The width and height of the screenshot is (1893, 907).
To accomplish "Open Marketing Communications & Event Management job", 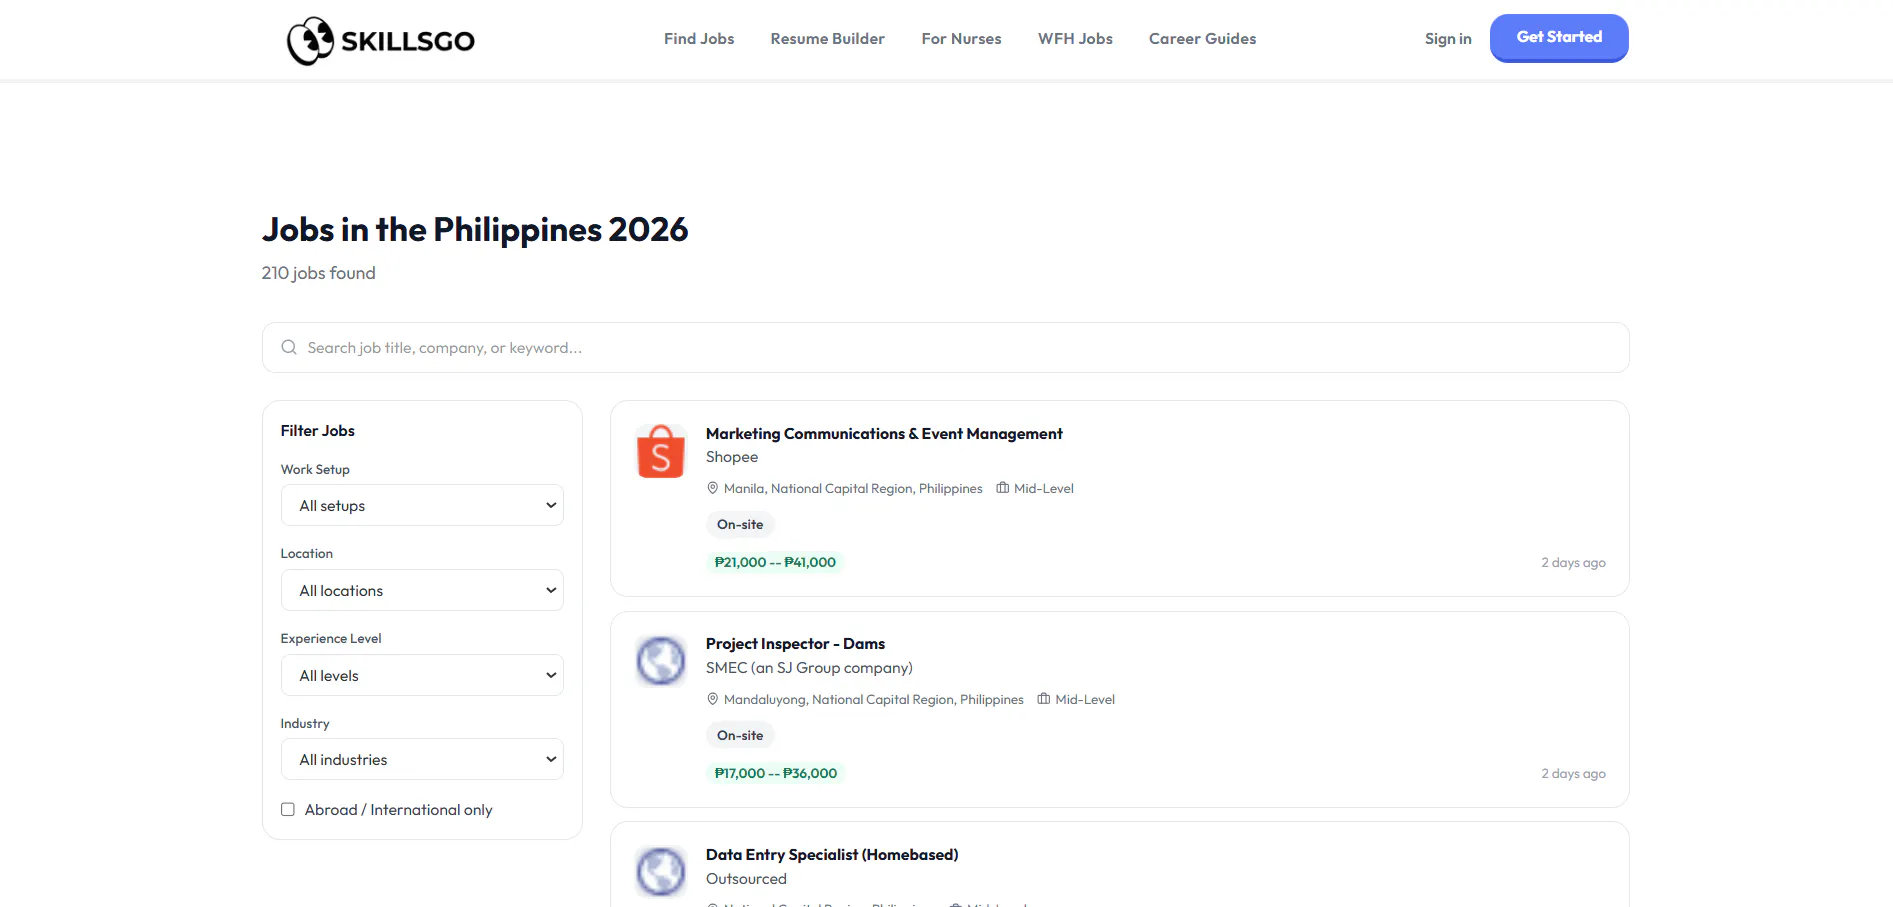I will (x=884, y=433).
